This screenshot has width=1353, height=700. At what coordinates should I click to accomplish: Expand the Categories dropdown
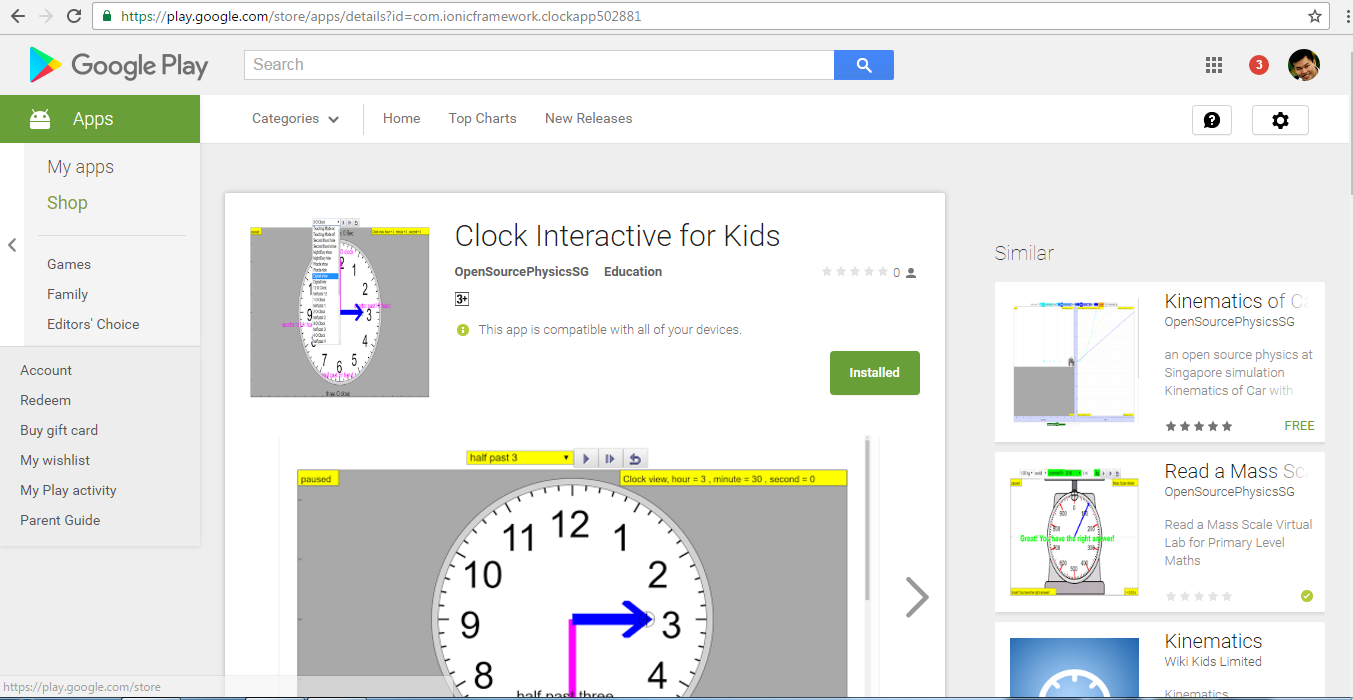click(296, 118)
